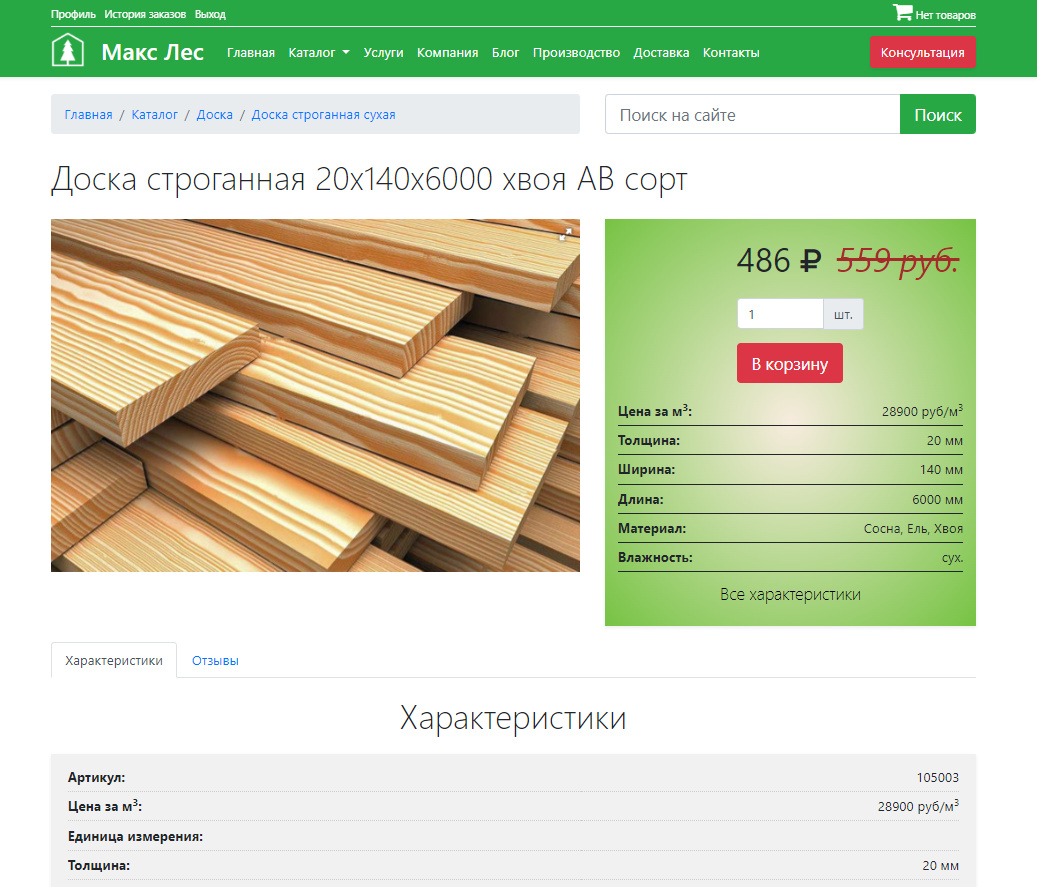Open the Контакты menu item
This screenshot has width=1037, height=887.
731,52
